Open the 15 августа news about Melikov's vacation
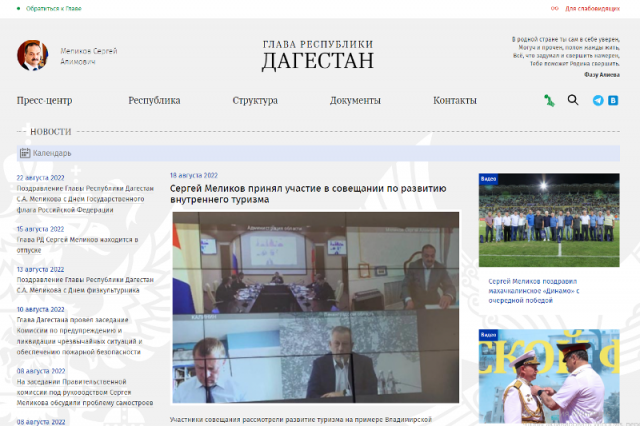This screenshot has height=426, width=640. pyautogui.click(x=77, y=245)
